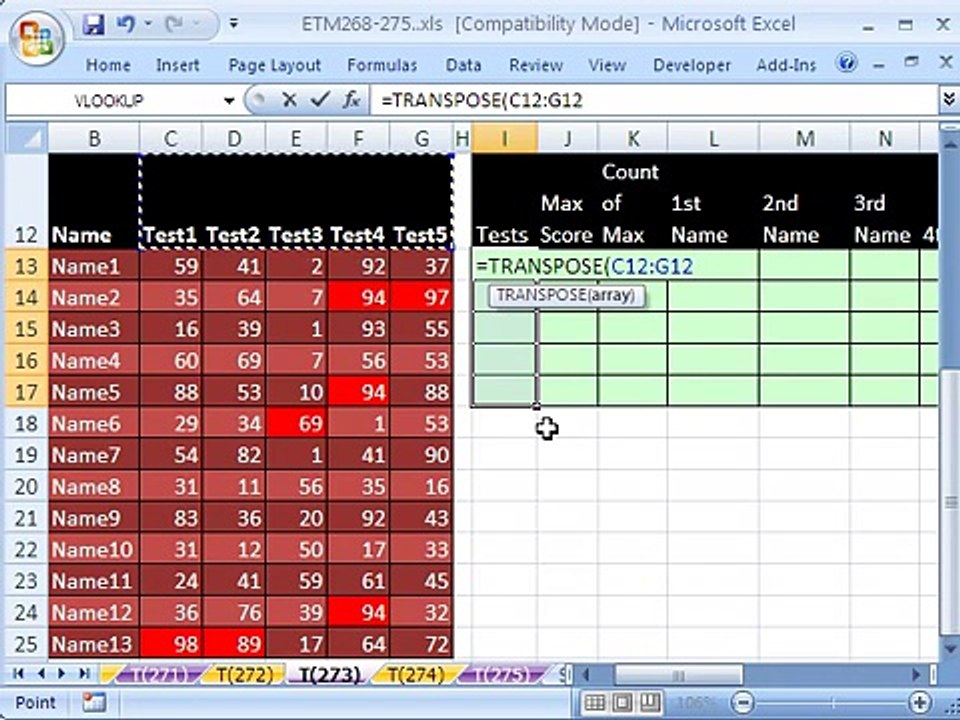960x720 pixels.
Task: Click the horizontal scrollbar thumb
Action: tap(678, 675)
